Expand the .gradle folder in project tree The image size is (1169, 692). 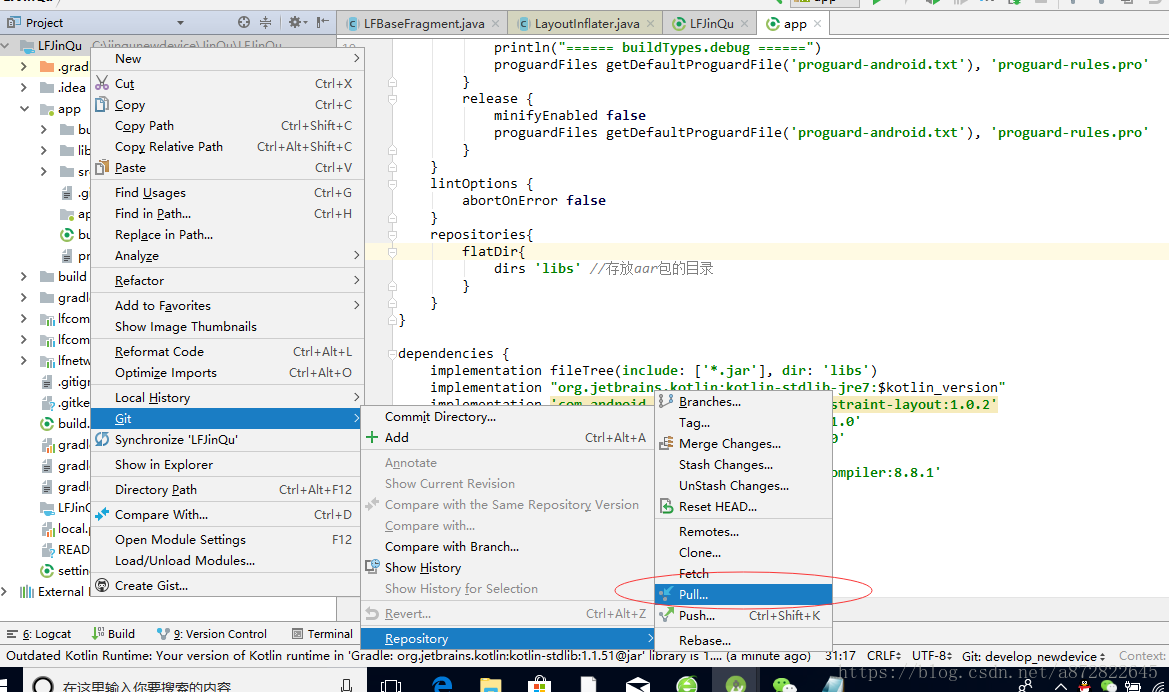point(24,66)
